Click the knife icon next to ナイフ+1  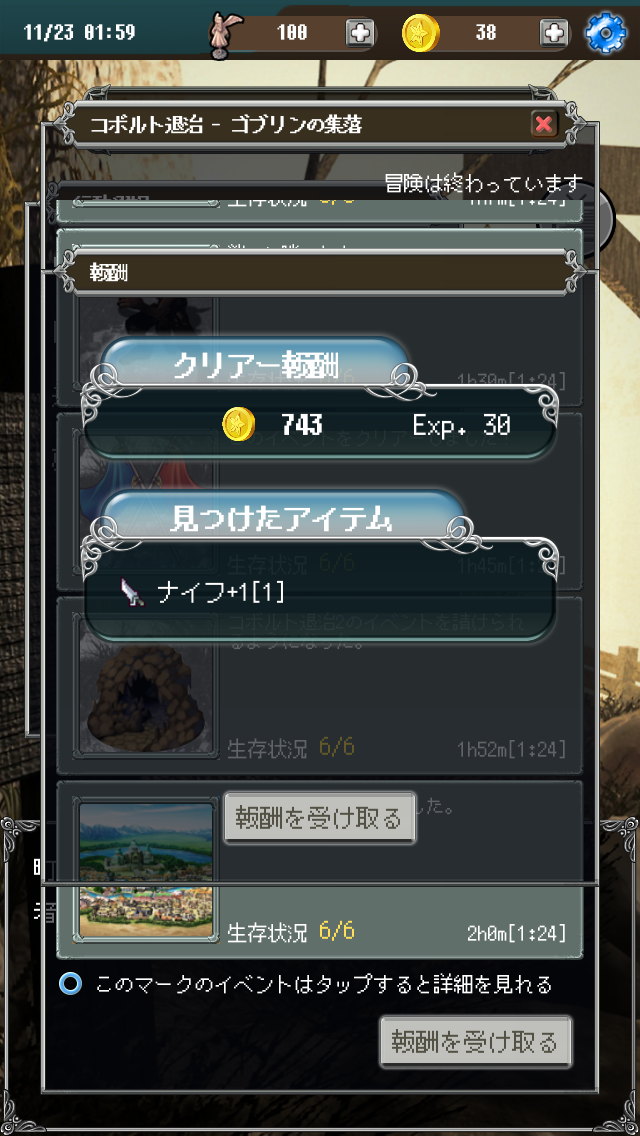point(131,594)
